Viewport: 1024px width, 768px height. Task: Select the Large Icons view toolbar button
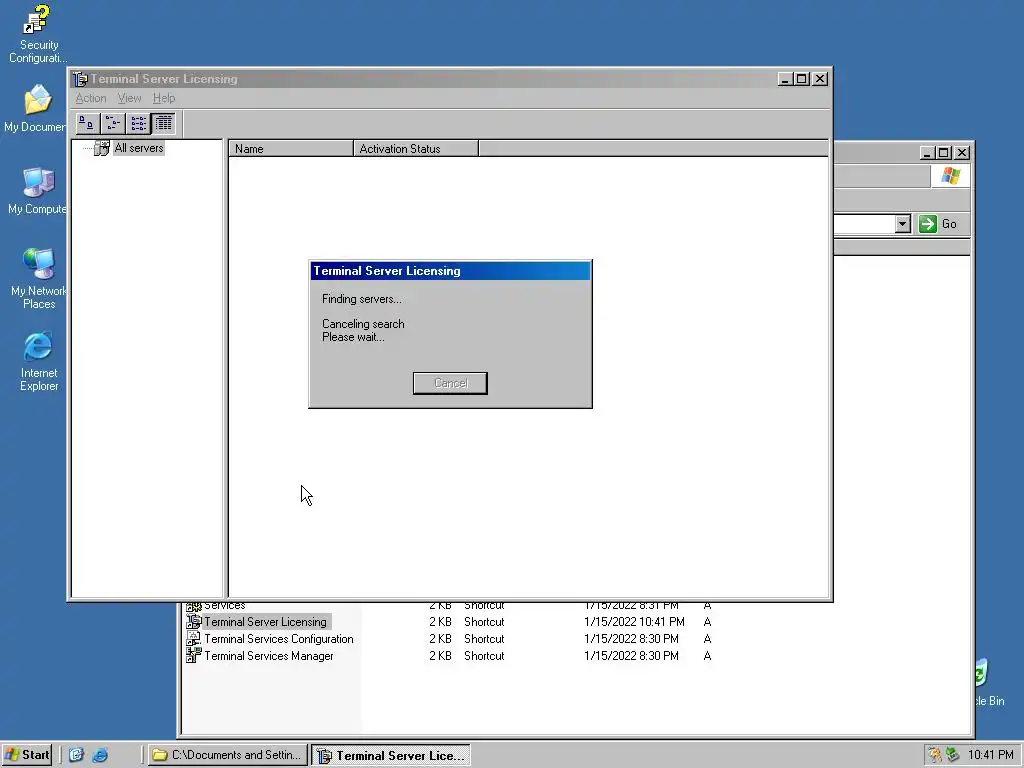point(87,123)
